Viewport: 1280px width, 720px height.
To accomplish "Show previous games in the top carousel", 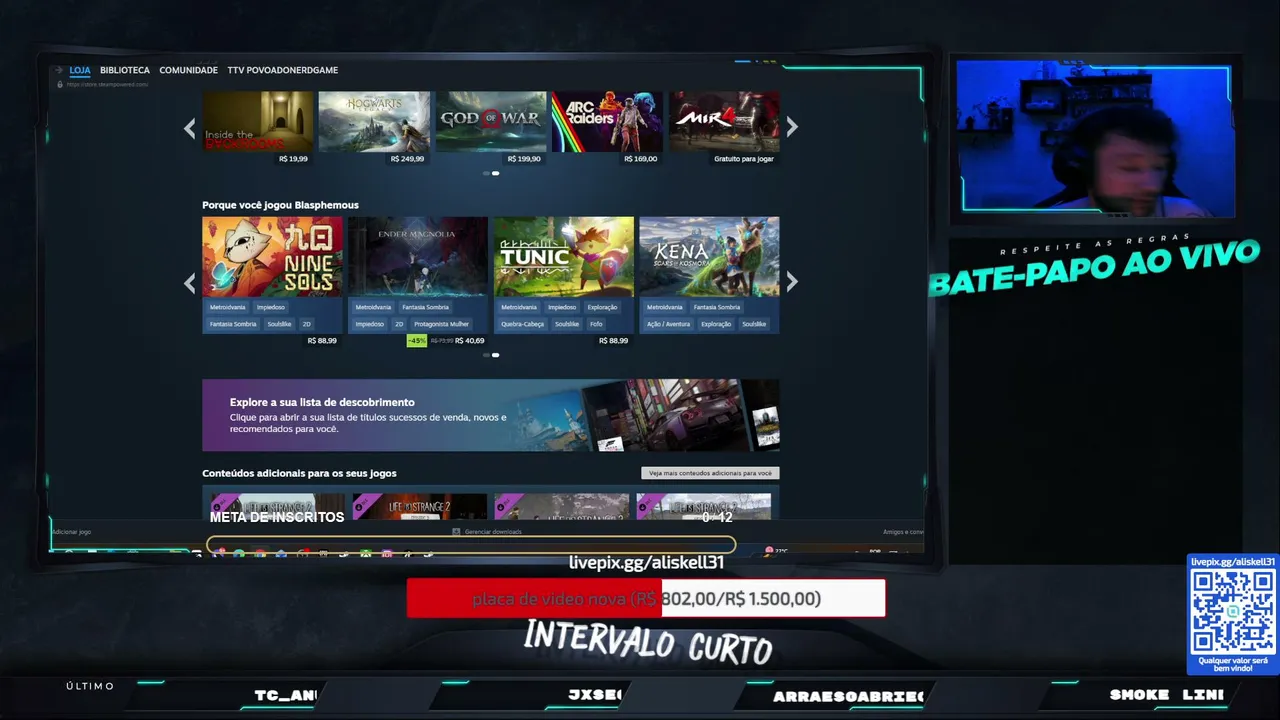I will [x=189, y=127].
